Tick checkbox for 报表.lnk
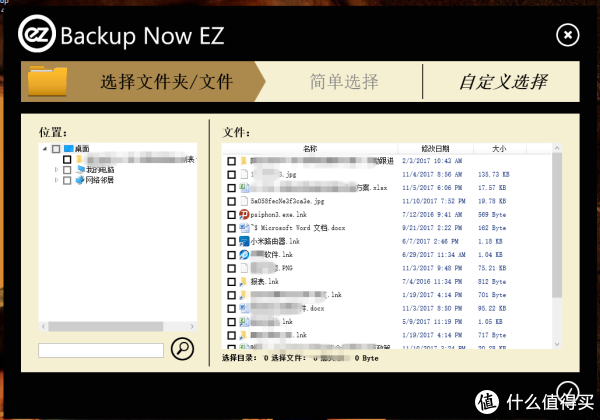 pos(232,282)
